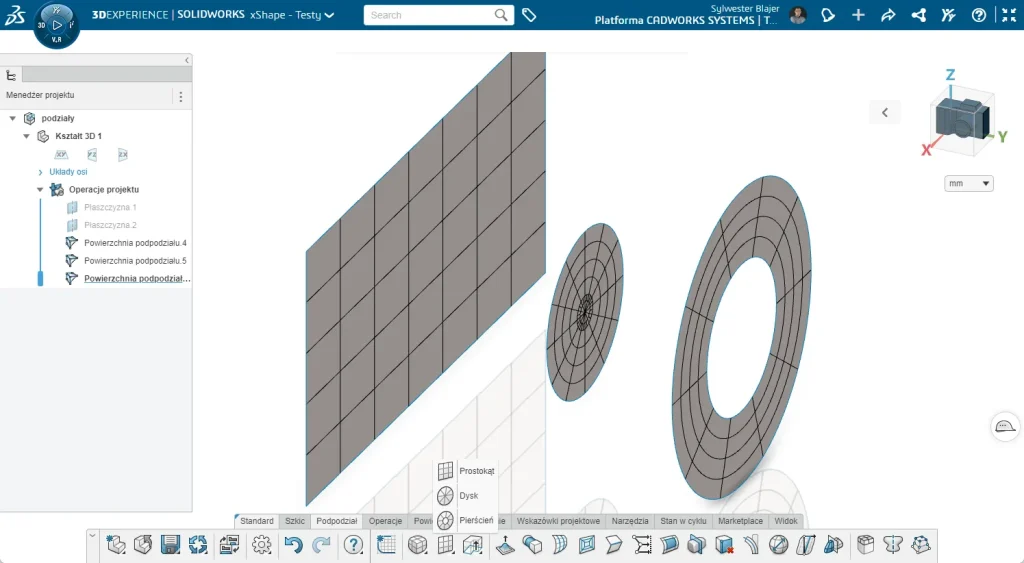This screenshot has height=563, width=1024.
Task: Switch to the Operacje tab
Action: click(385, 521)
